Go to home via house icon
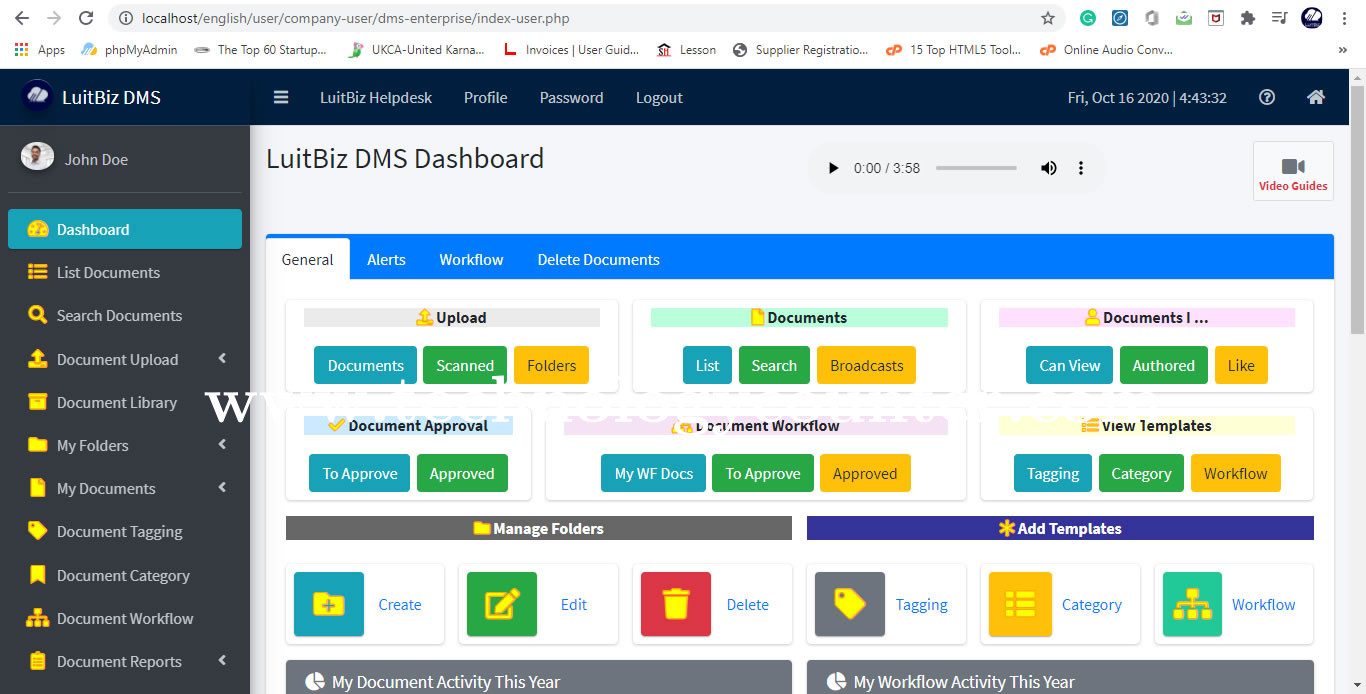 [1316, 97]
